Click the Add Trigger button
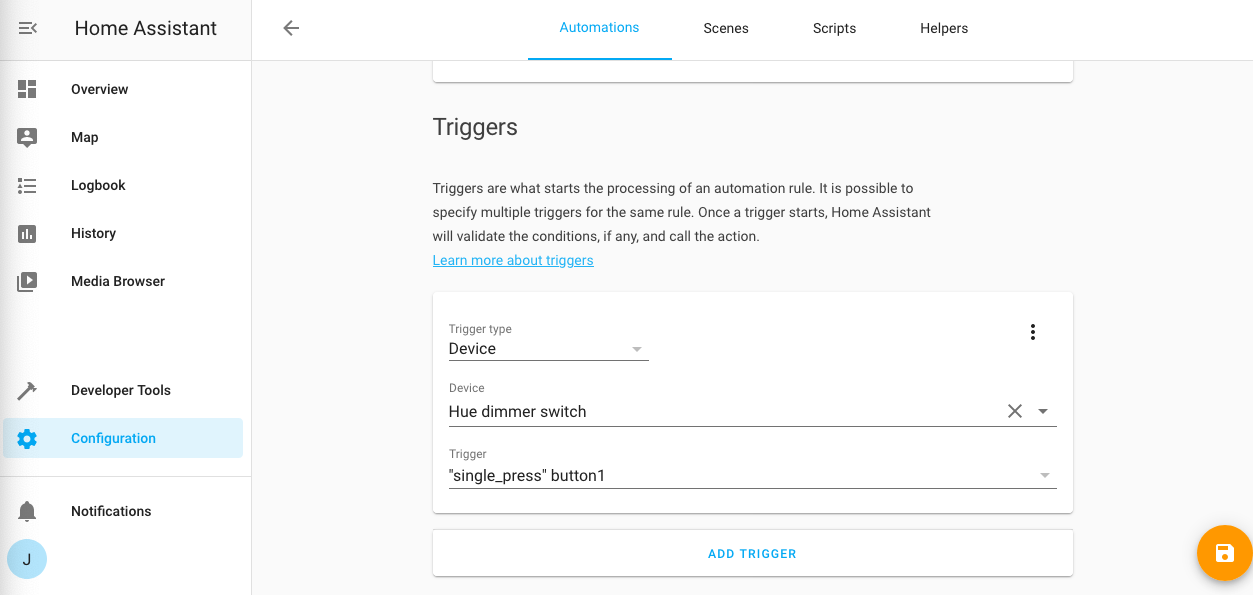Screen dimensions: 1253x595 pos(752,553)
